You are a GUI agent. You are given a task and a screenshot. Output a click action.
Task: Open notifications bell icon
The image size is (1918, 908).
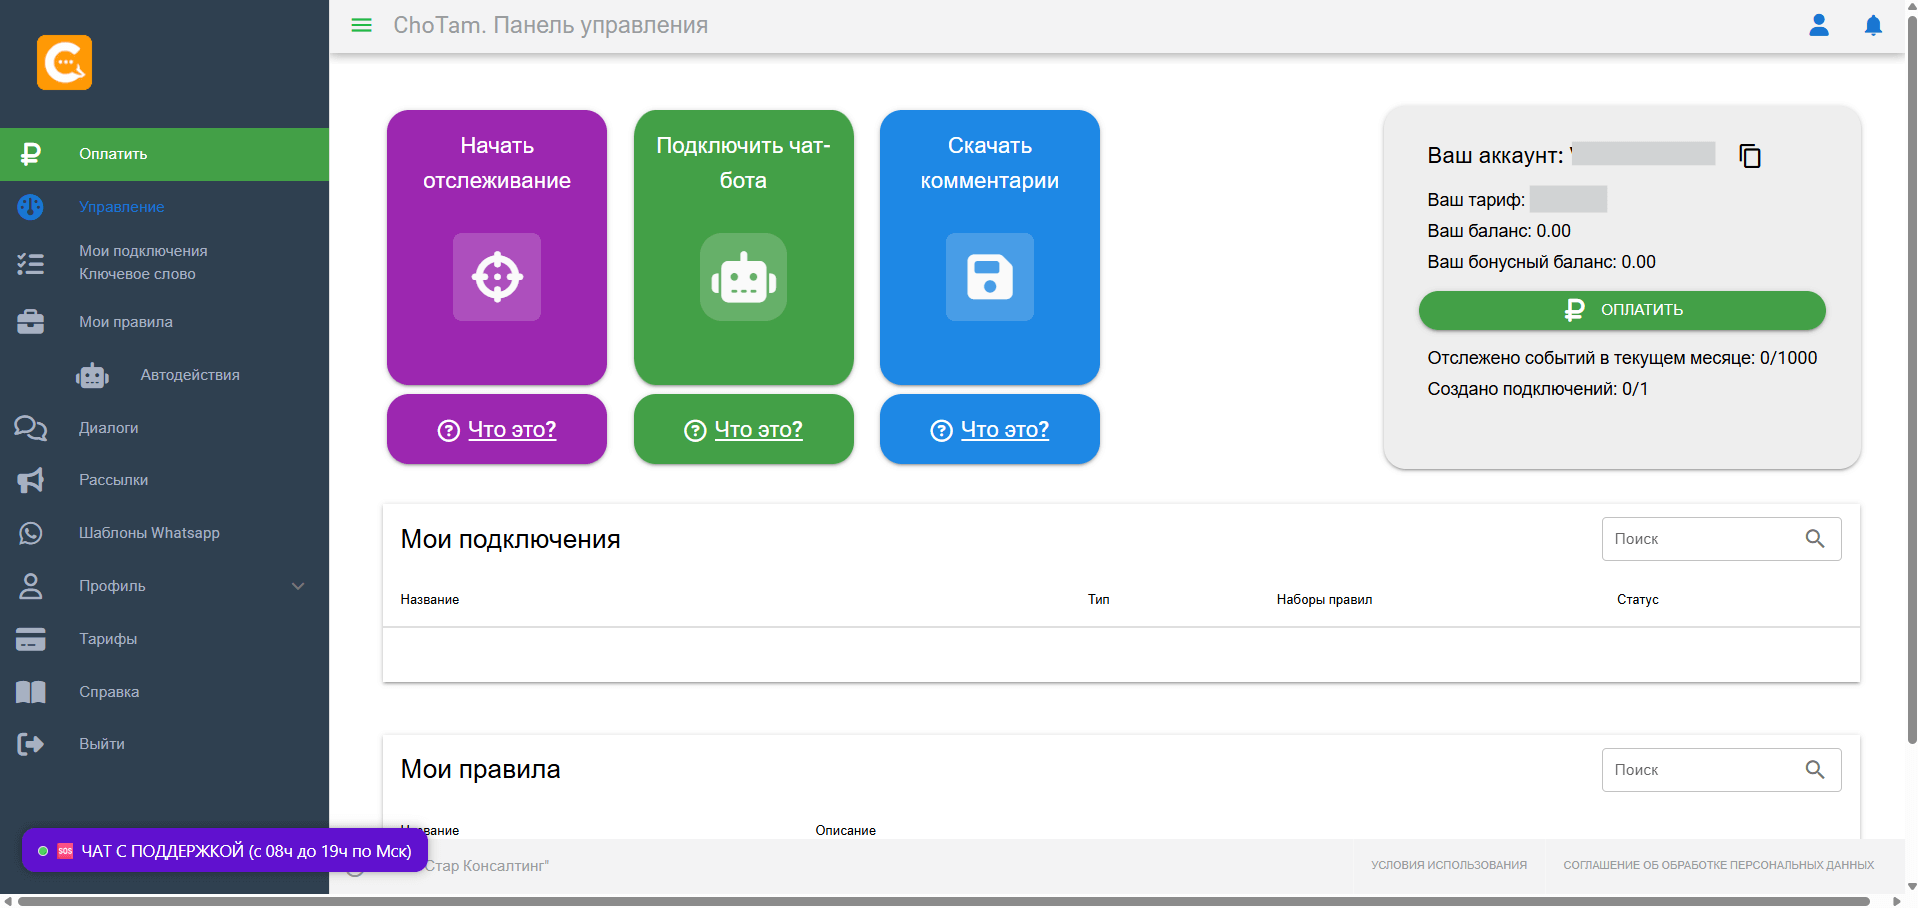1872,25
